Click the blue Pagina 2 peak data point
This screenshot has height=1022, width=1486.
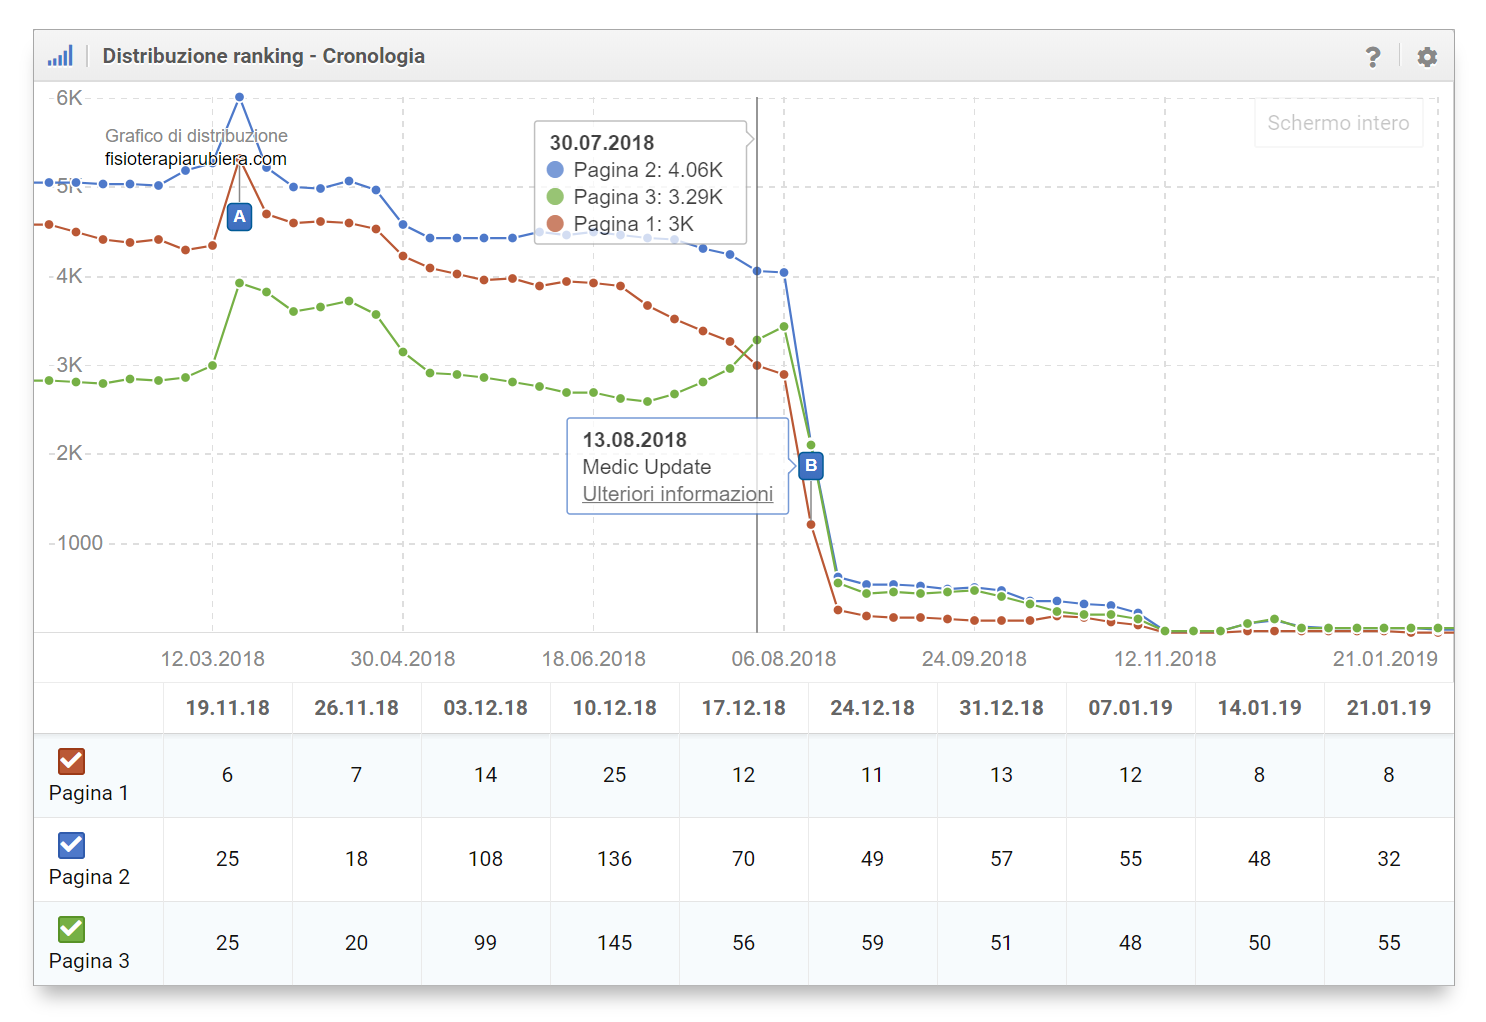[x=240, y=97]
